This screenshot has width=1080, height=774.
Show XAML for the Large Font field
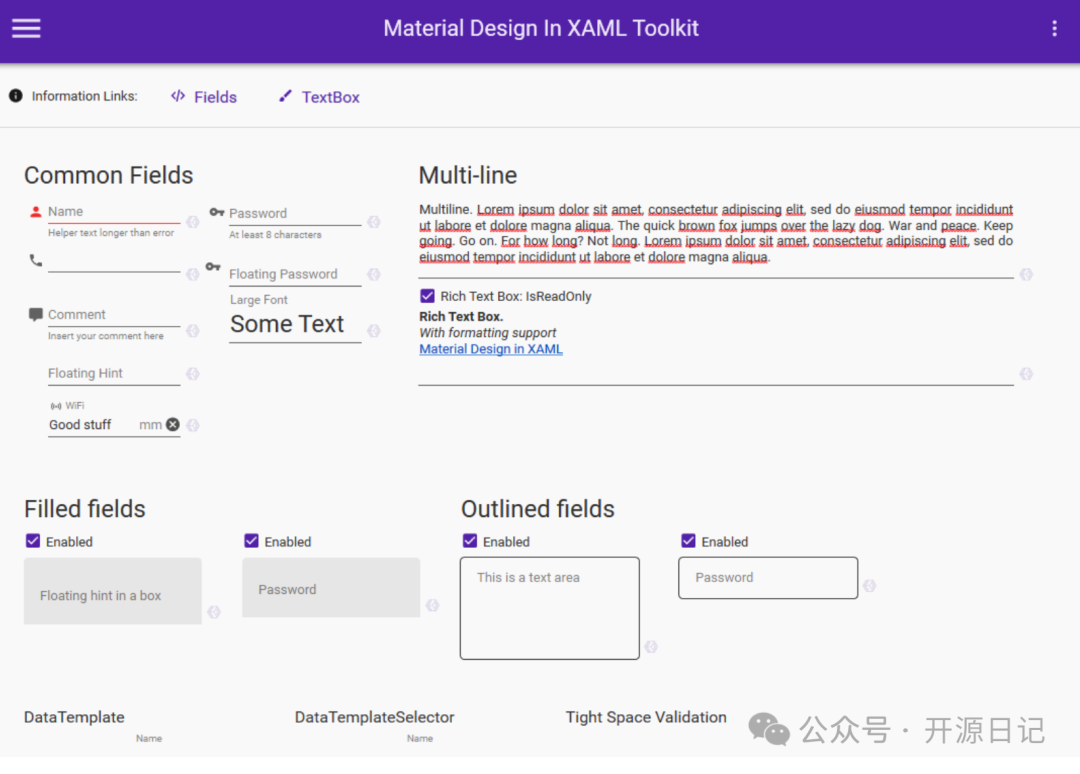pyautogui.click(x=374, y=331)
